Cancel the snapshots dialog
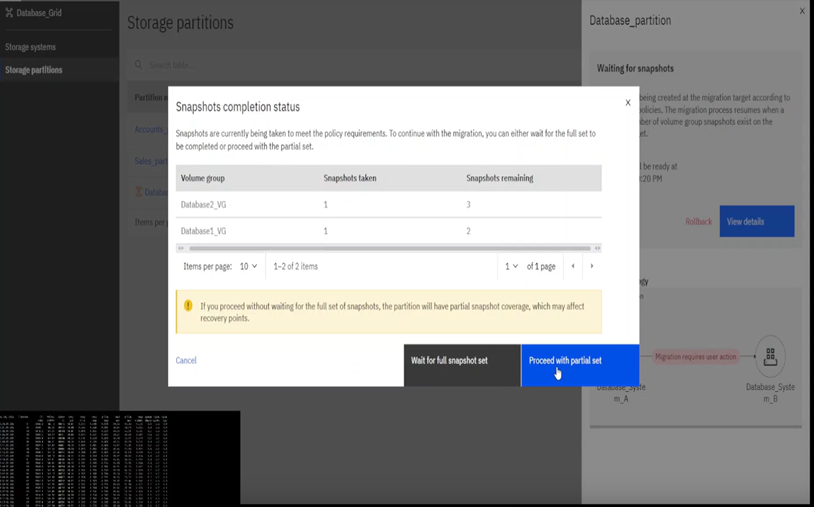Screen dimensions: 814x507 [186, 360]
